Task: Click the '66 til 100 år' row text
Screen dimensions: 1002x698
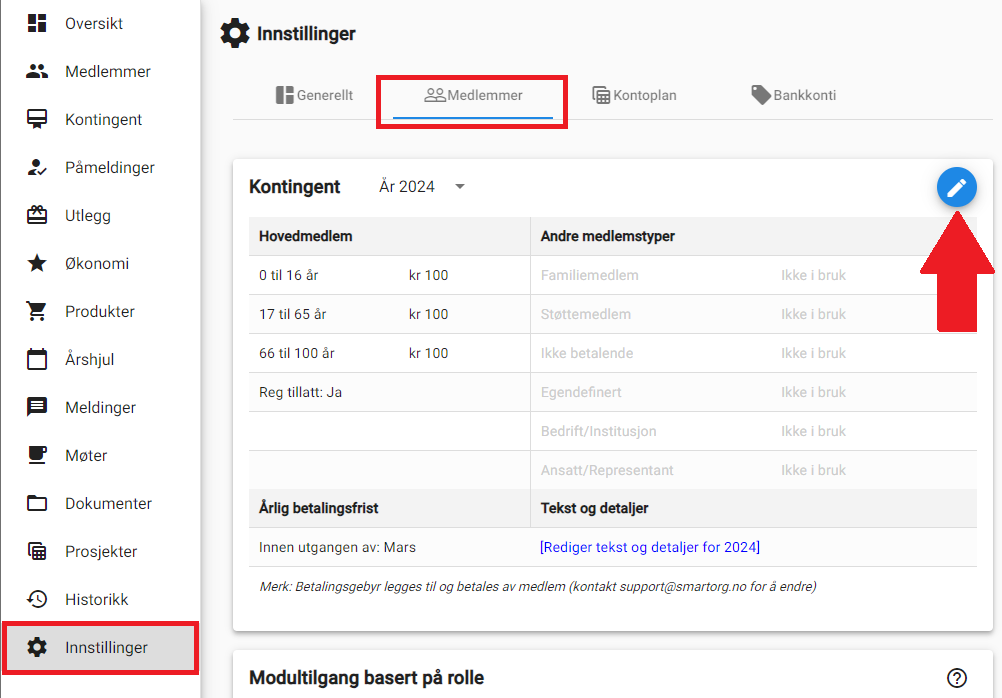Action: 297,353
